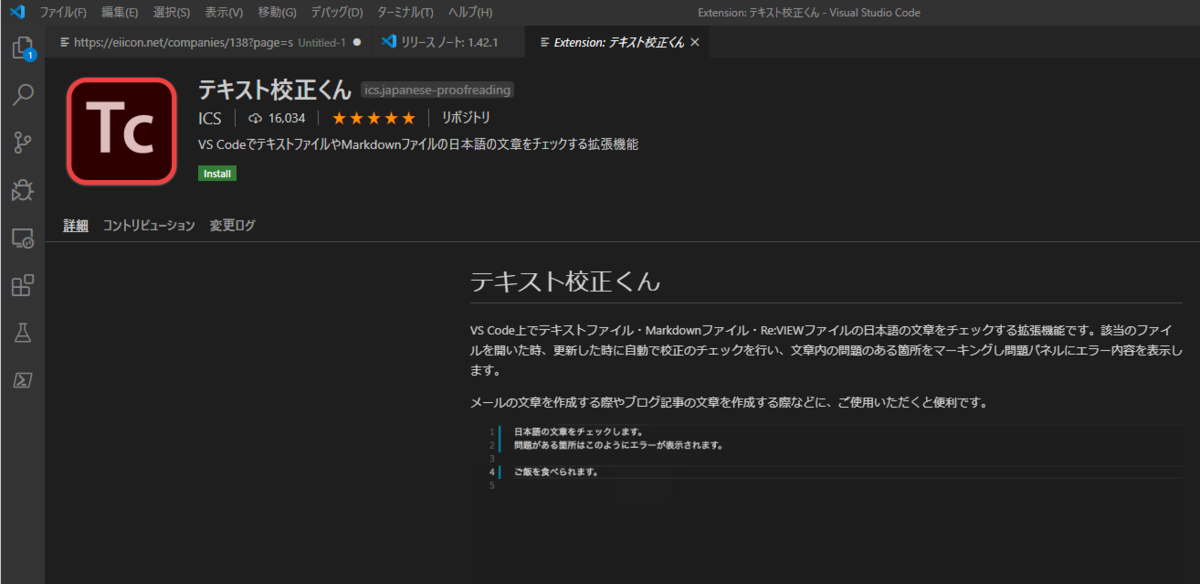Click the green Install button
This screenshot has height=584, width=1200.
[217, 173]
